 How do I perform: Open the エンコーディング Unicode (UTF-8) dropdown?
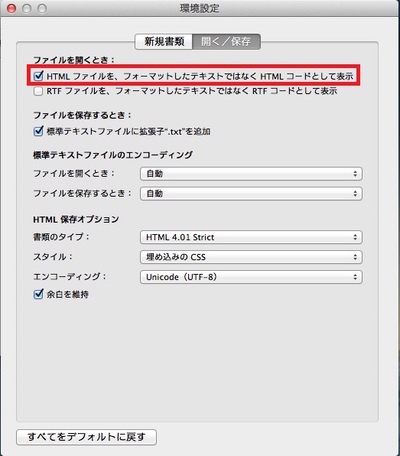[x=251, y=277]
